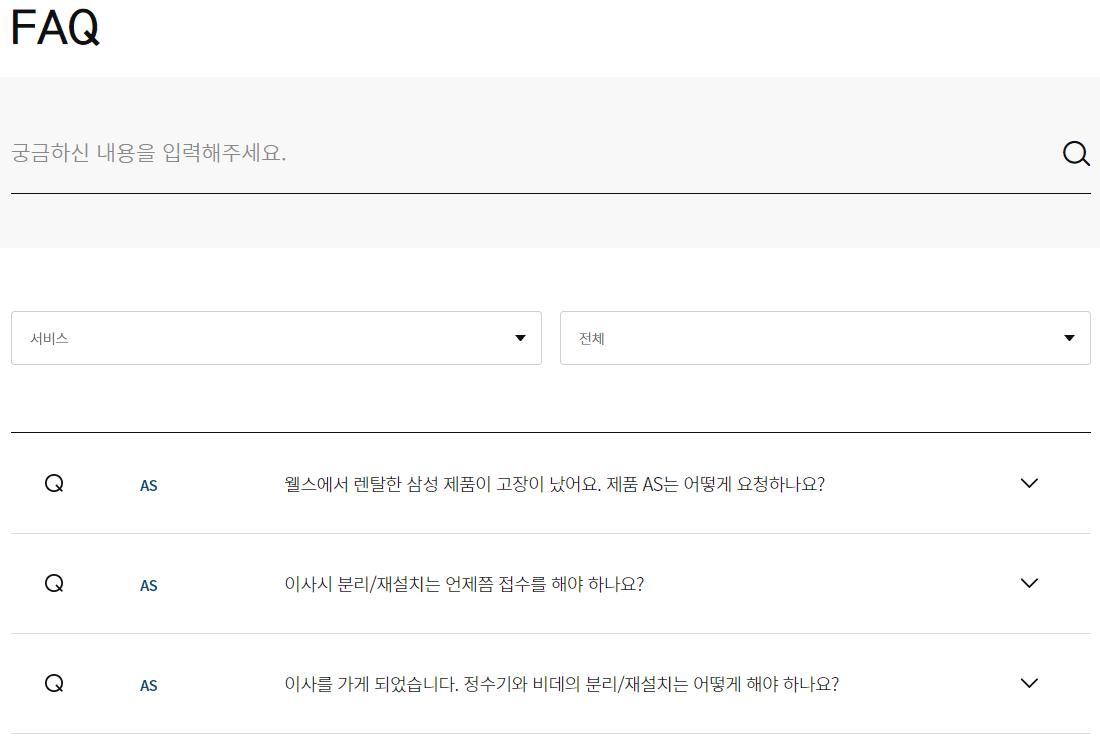Click the dropdown arrow on the 서비스 selector
This screenshot has height=737, width=1100.
(520, 338)
